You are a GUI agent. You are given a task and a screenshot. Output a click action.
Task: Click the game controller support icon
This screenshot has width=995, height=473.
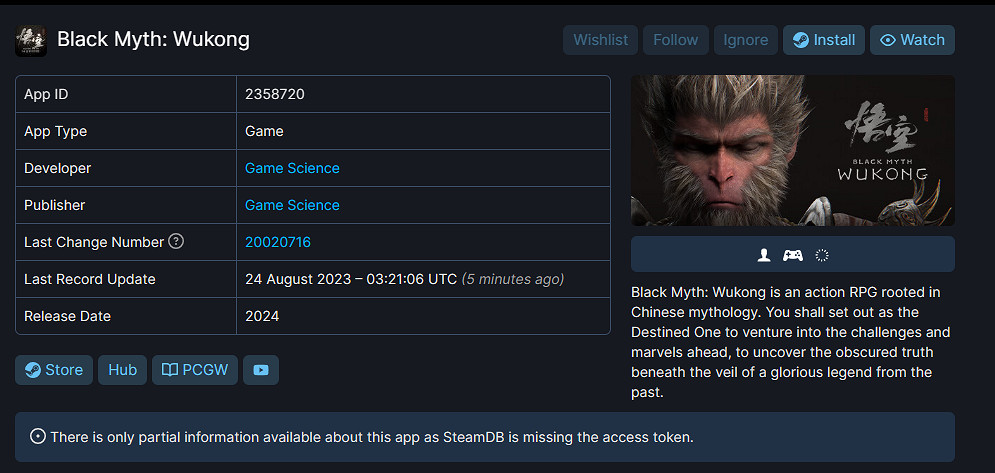click(x=792, y=255)
